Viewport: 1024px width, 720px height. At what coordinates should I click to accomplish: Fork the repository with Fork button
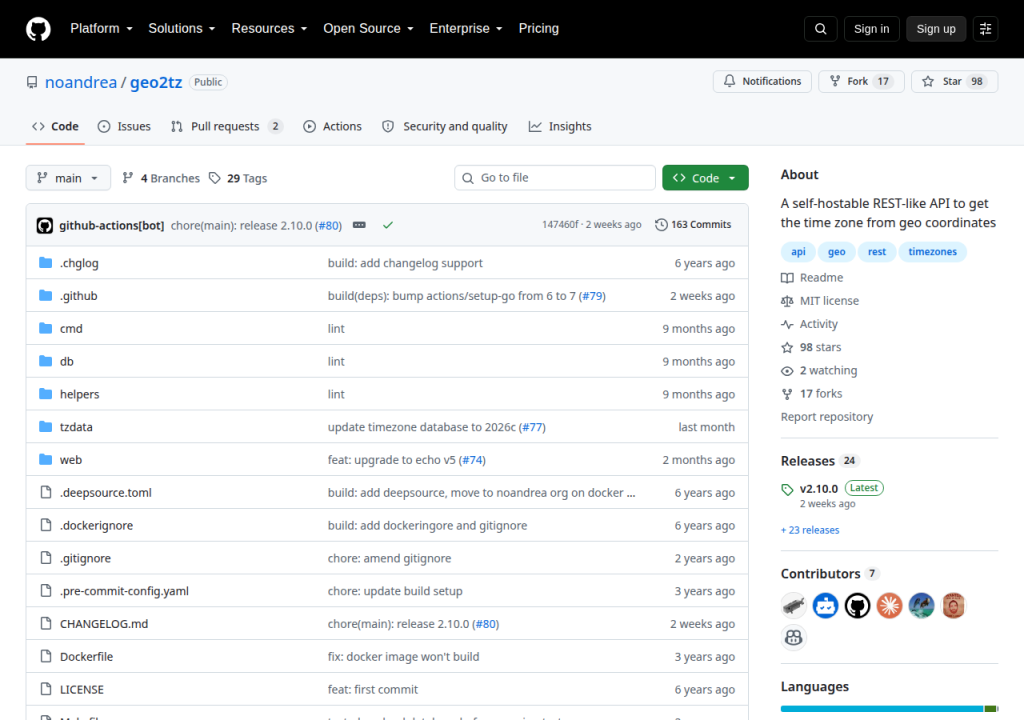click(861, 82)
